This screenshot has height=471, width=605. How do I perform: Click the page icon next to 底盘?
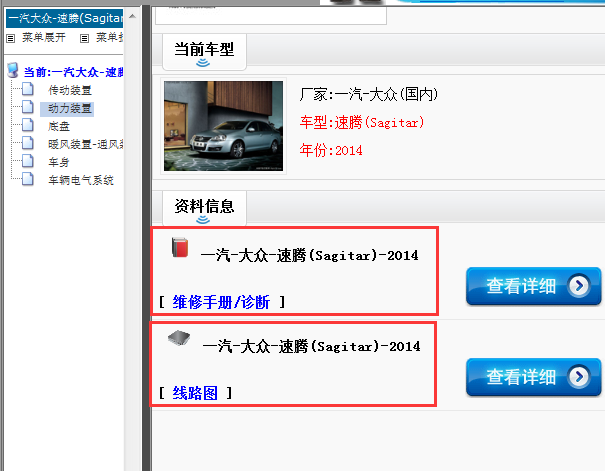[28, 125]
